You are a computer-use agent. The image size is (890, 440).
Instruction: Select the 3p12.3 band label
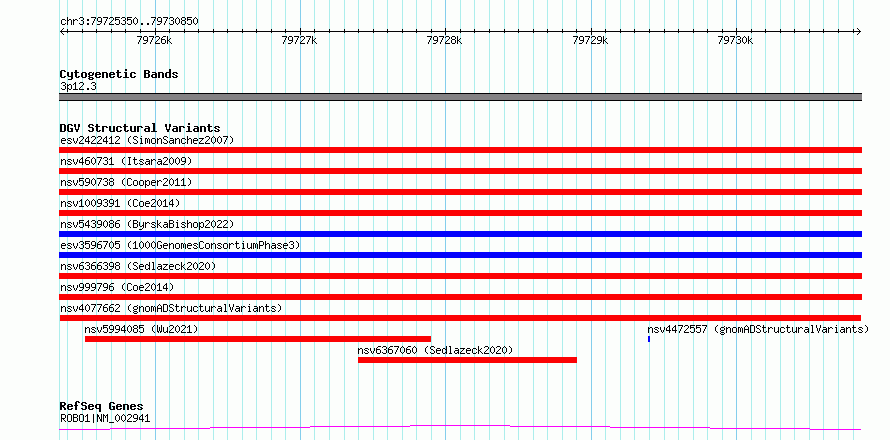click(x=78, y=86)
